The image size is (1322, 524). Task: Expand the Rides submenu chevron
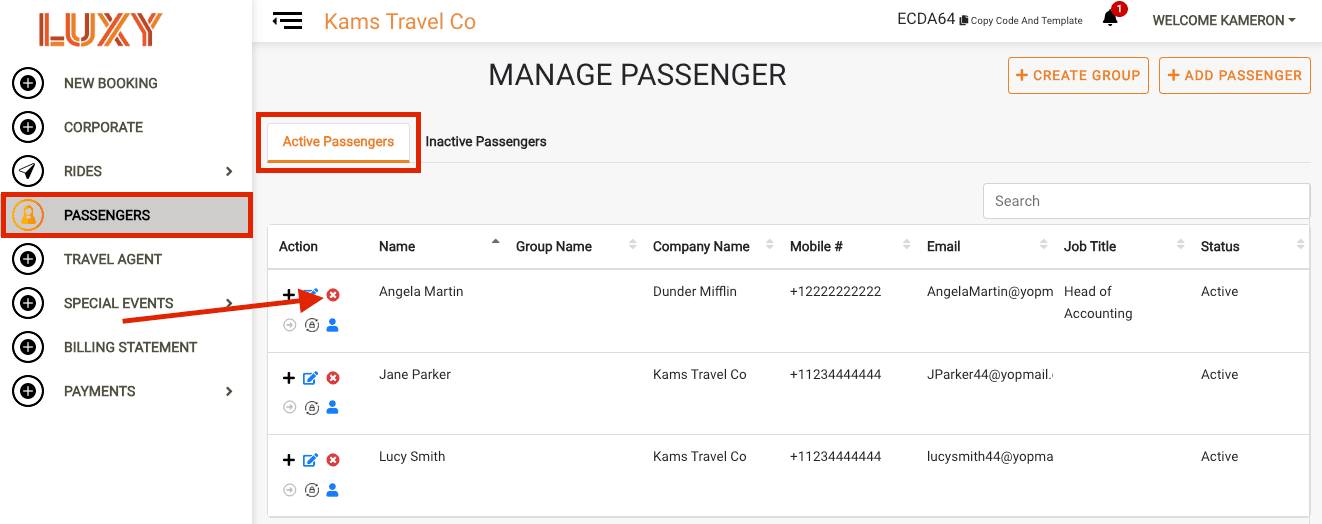tap(229, 171)
